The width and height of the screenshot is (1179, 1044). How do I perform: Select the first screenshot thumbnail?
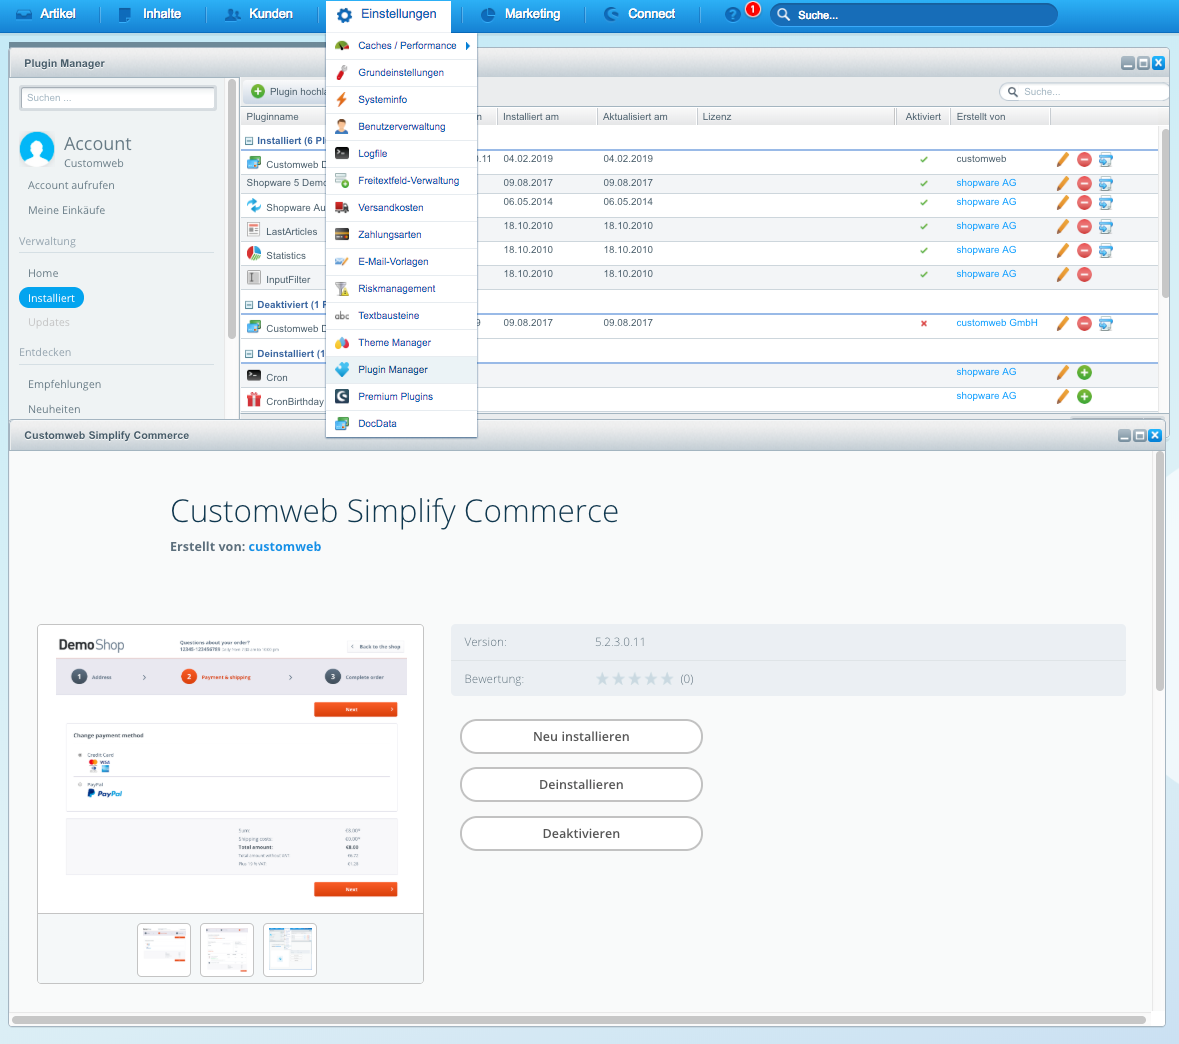pyautogui.click(x=164, y=950)
